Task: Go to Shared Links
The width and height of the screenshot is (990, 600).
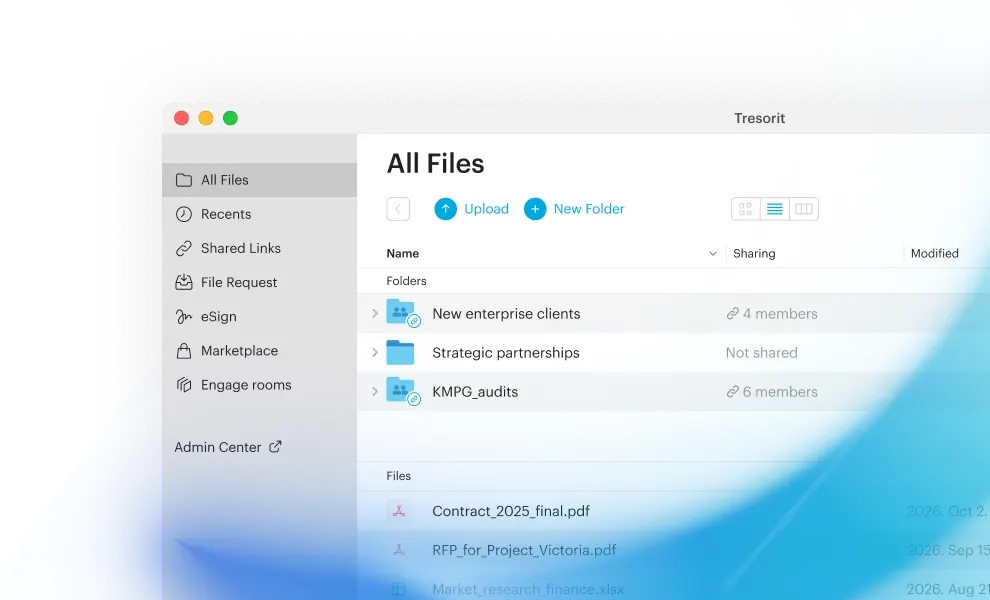Action: tap(259, 248)
